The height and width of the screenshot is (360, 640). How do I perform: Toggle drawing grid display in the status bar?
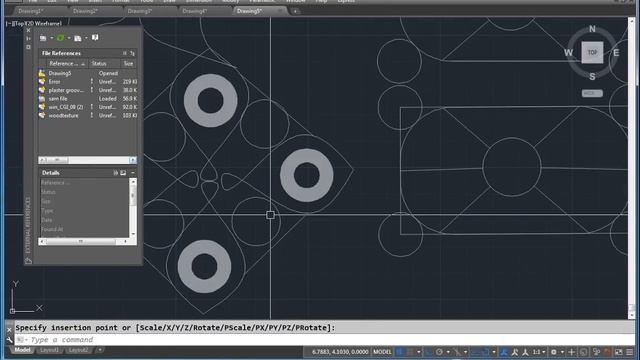[x=400, y=352]
